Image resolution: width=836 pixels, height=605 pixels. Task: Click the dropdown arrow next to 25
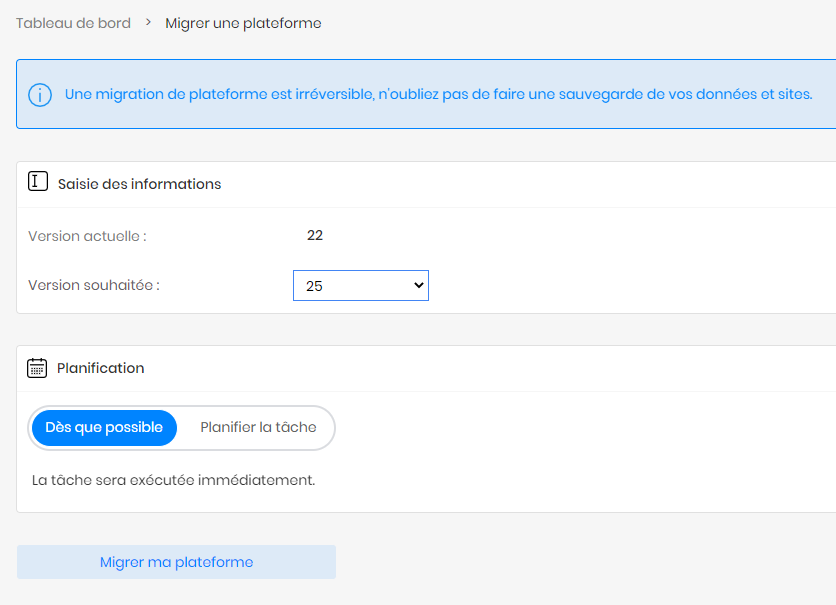click(419, 285)
